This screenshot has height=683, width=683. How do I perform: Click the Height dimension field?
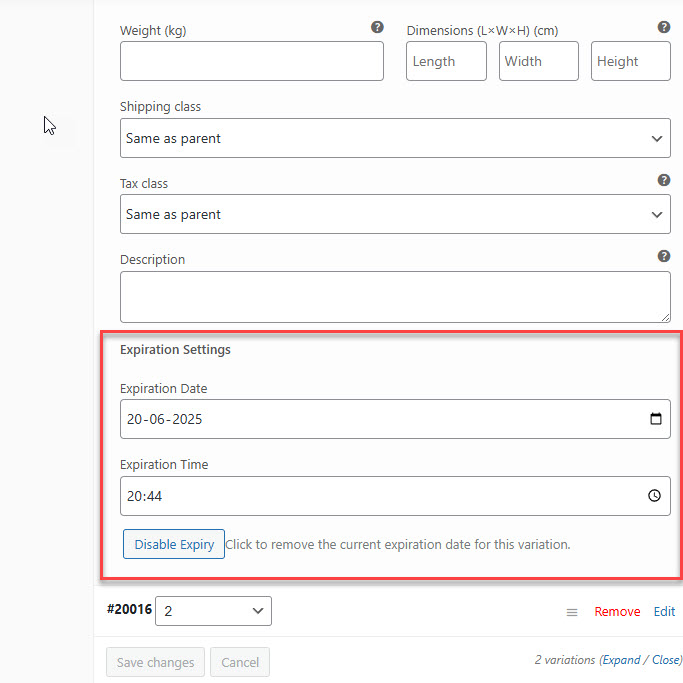click(x=630, y=61)
